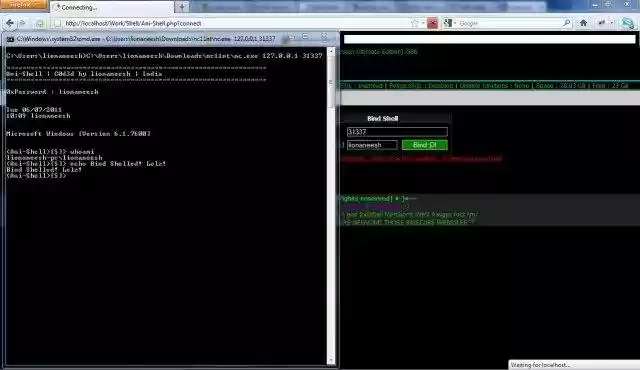Image resolution: width=640 pixels, height=370 pixels.
Task: Click the password field with lionaneesh
Action: [x=372, y=145]
